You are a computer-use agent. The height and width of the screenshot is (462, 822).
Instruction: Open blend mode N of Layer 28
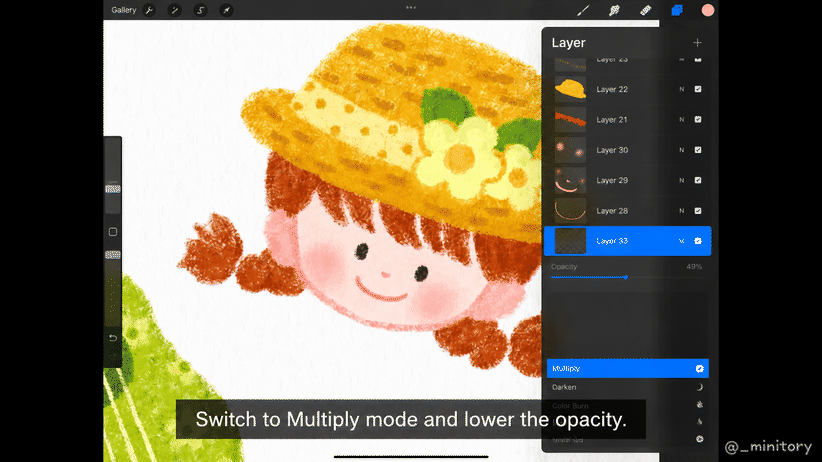682,211
